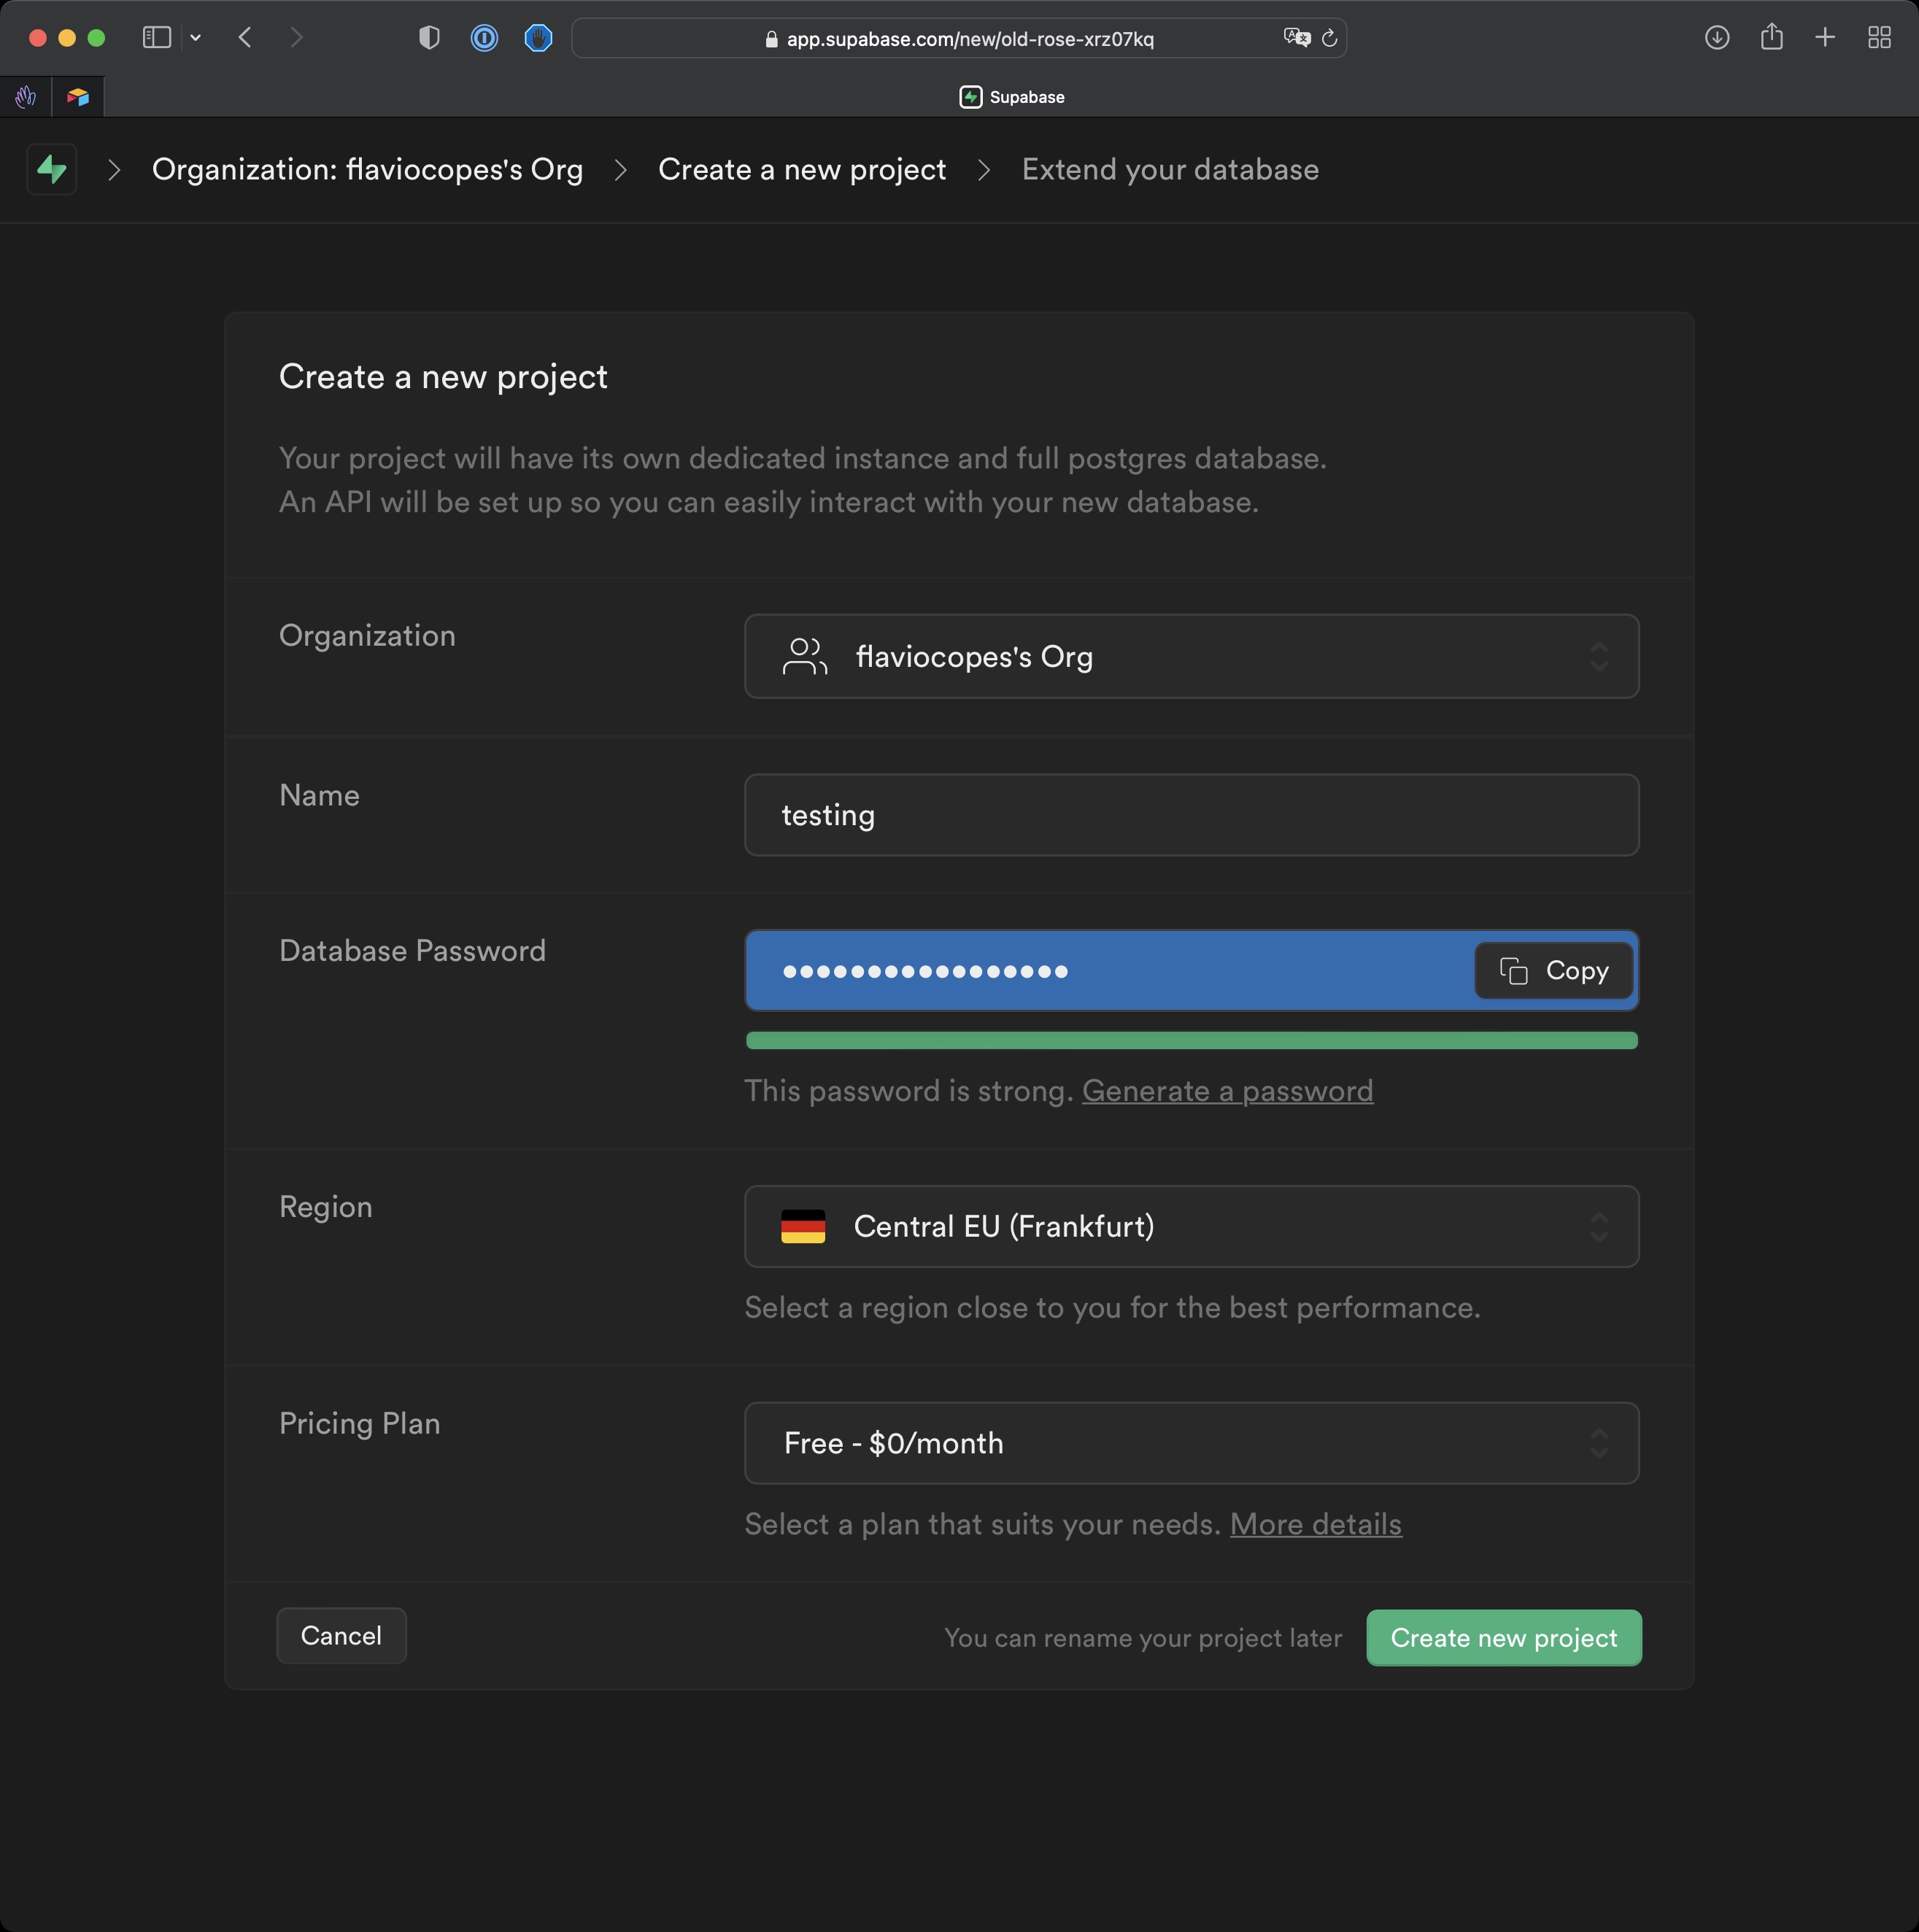Screen dimensions: 1919x1932
Task: Go to Organization: flaviocopes's Org breadcrumb
Action: click(367, 170)
